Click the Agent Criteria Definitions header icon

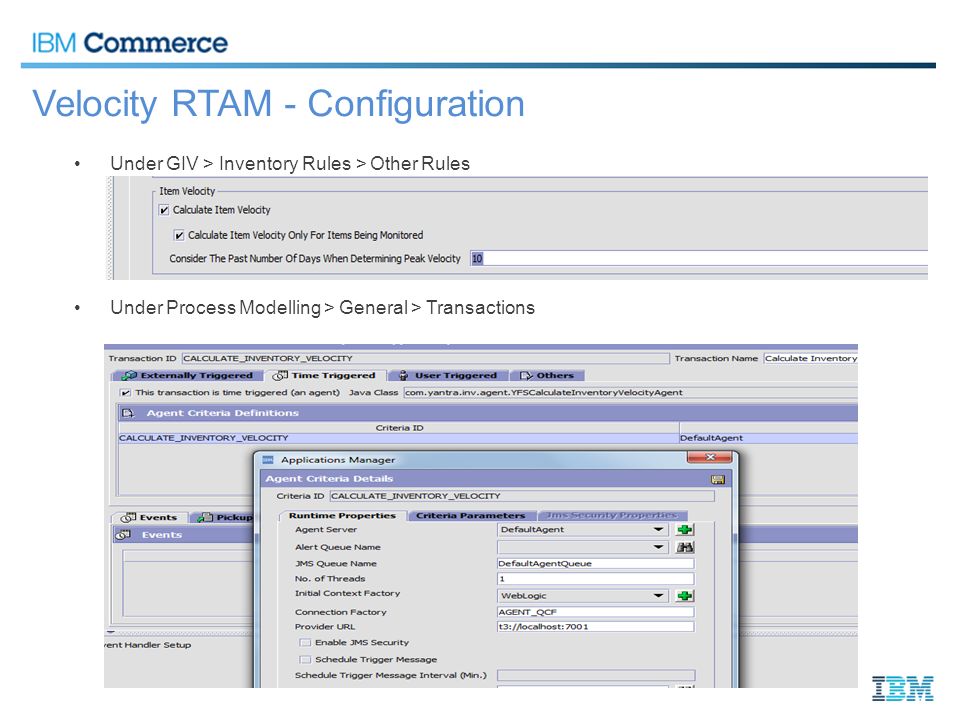pyautogui.click(x=128, y=413)
